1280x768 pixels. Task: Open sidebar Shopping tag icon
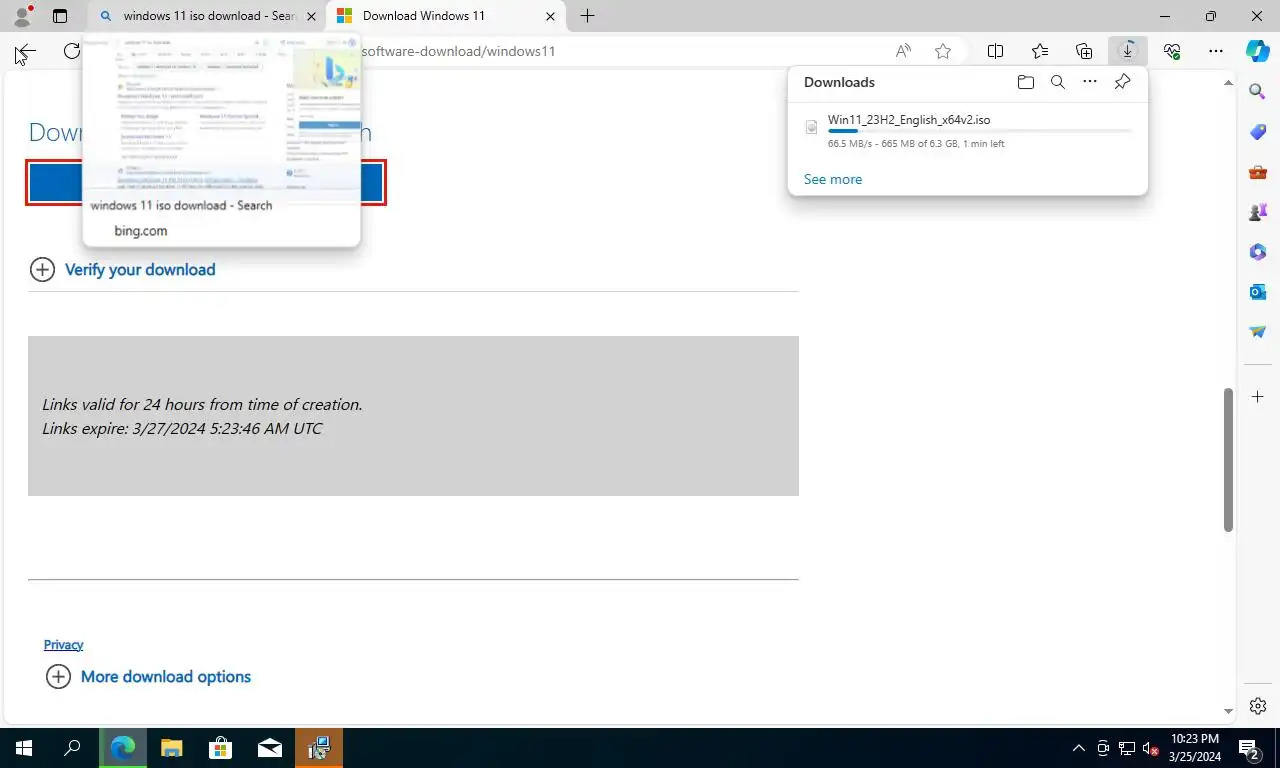1258,132
